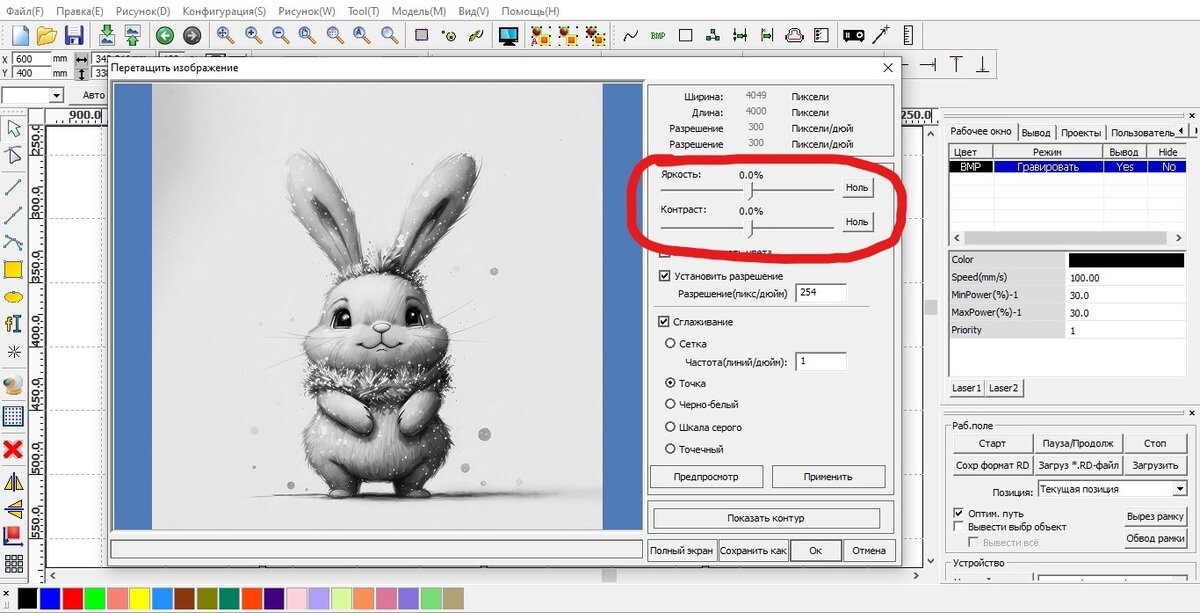Open the Конфигурация(S) menu

click(x=225, y=11)
